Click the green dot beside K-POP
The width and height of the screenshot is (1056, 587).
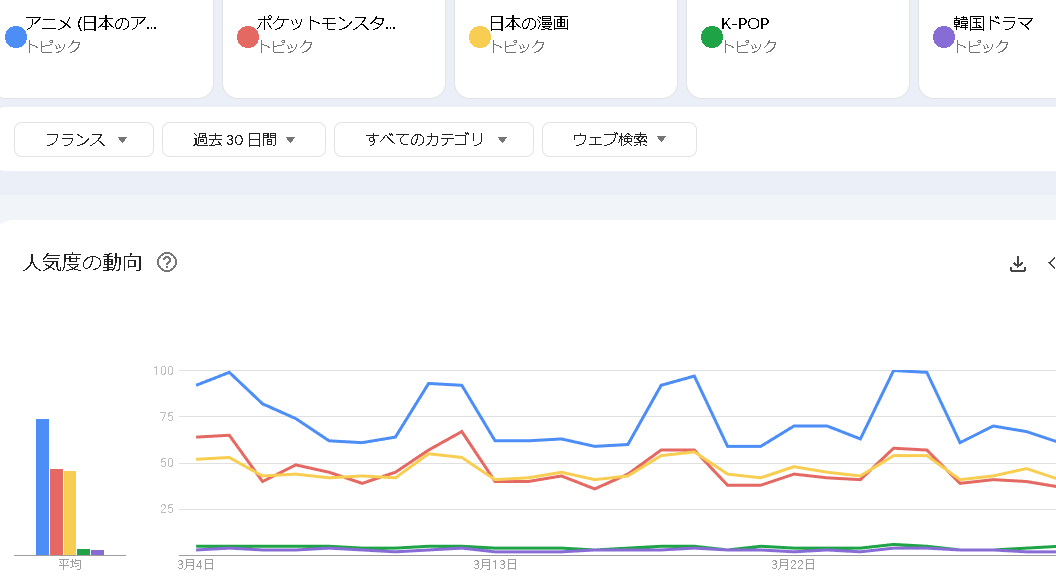point(712,37)
